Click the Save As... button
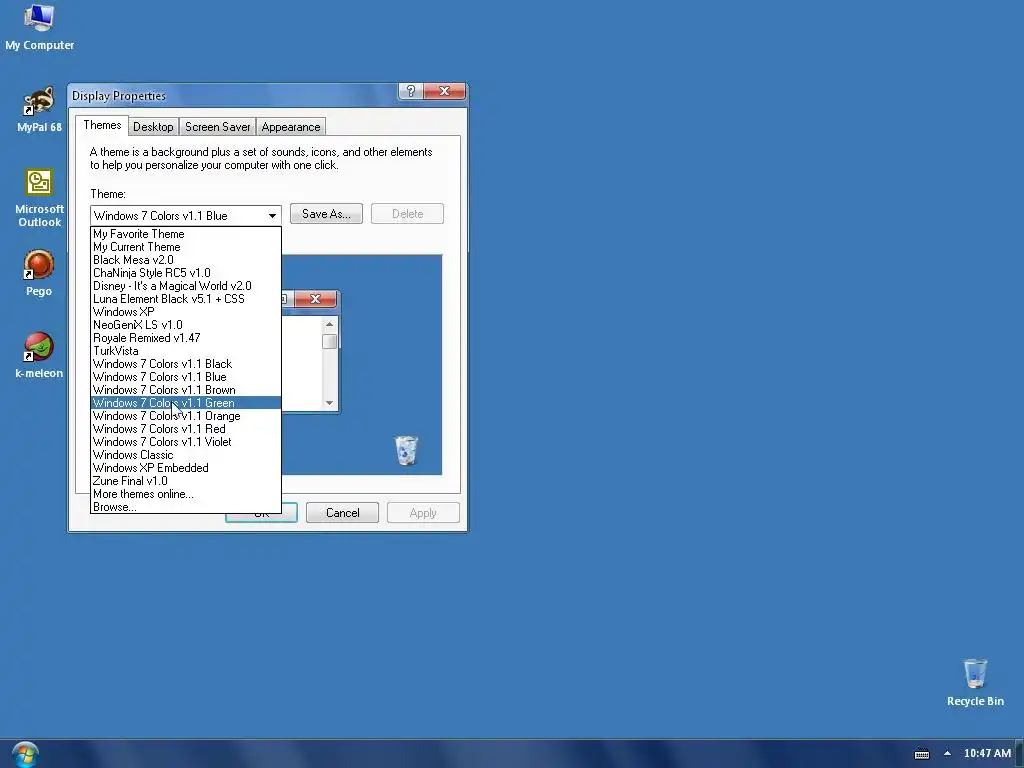 pyautogui.click(x=326, y=214)
